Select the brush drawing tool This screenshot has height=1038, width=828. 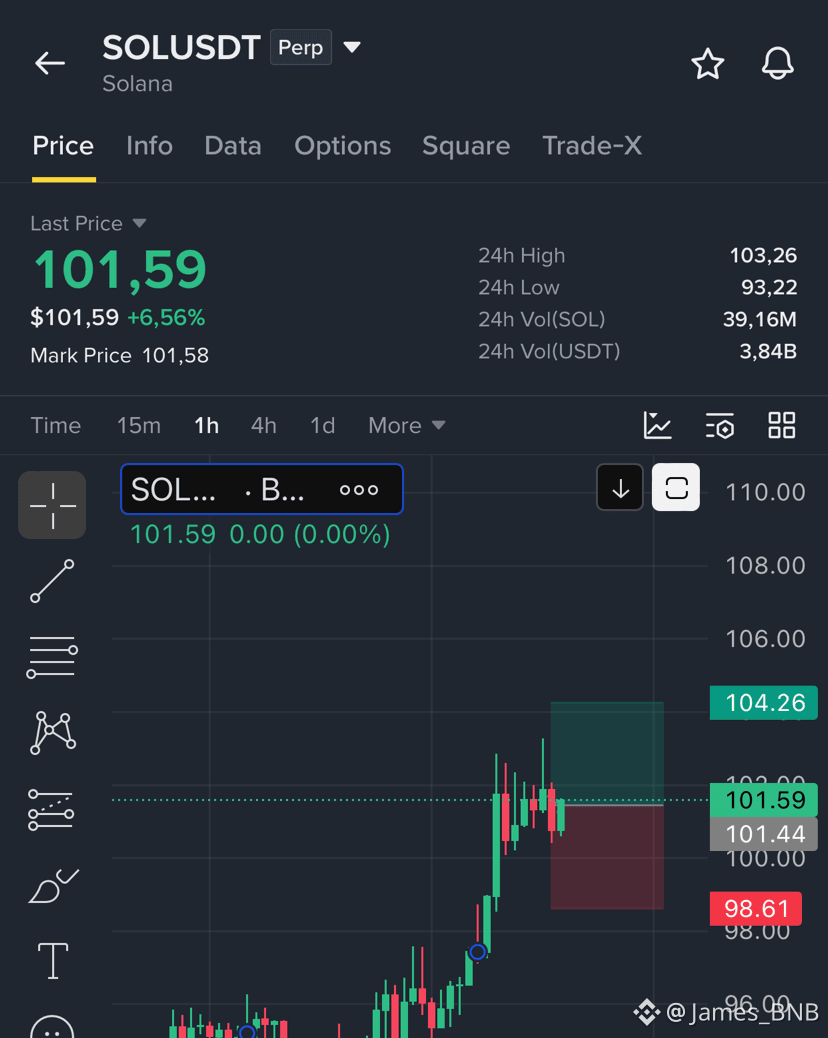coord(54,886)
